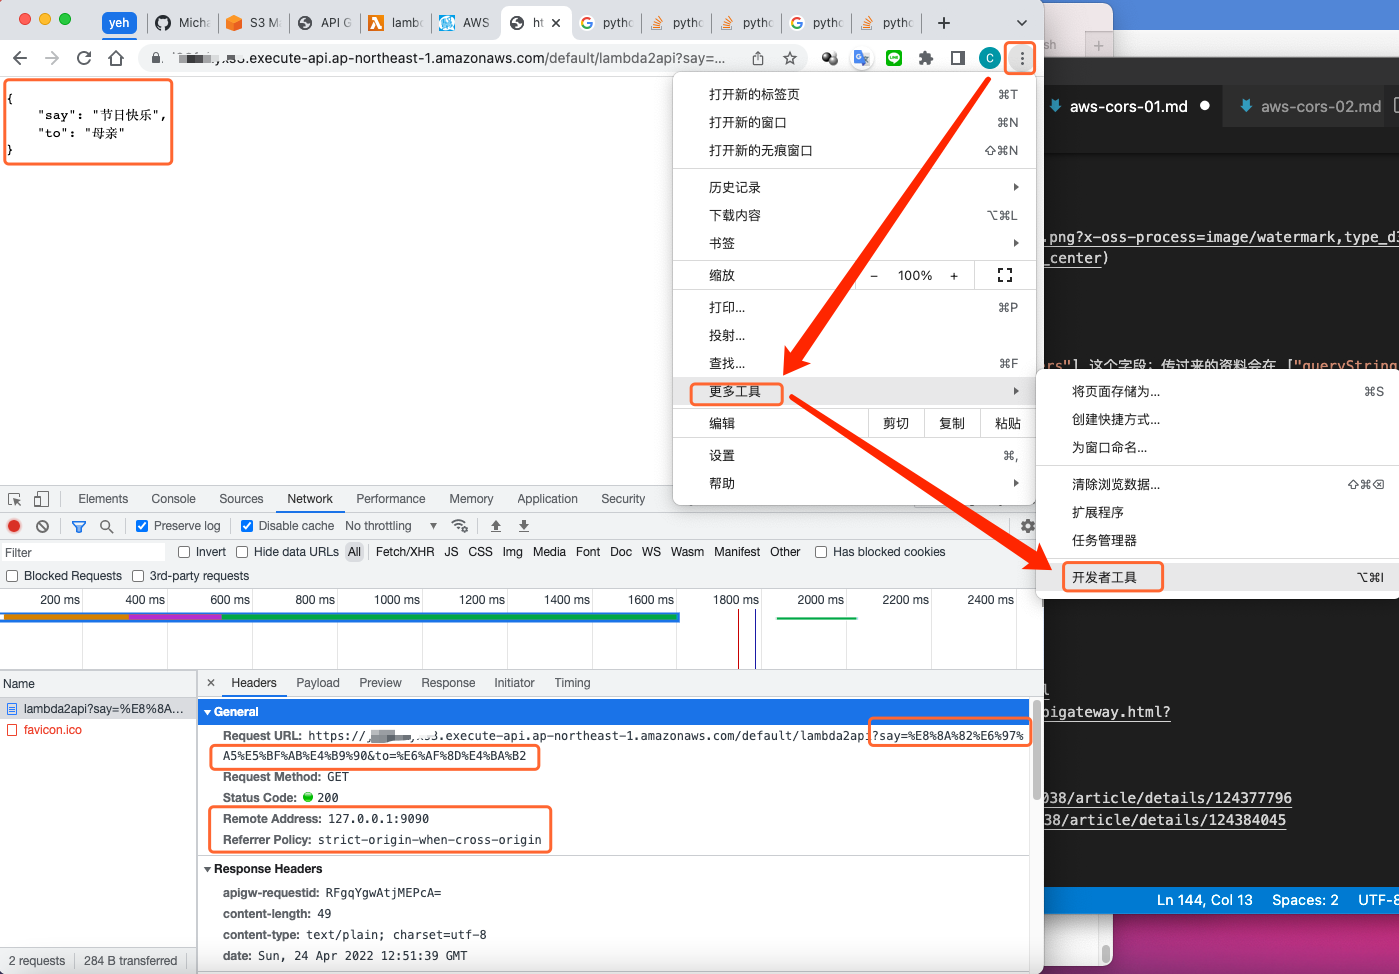Select lambda2api request row
The image size is (1399, 974).
point(98,709)
